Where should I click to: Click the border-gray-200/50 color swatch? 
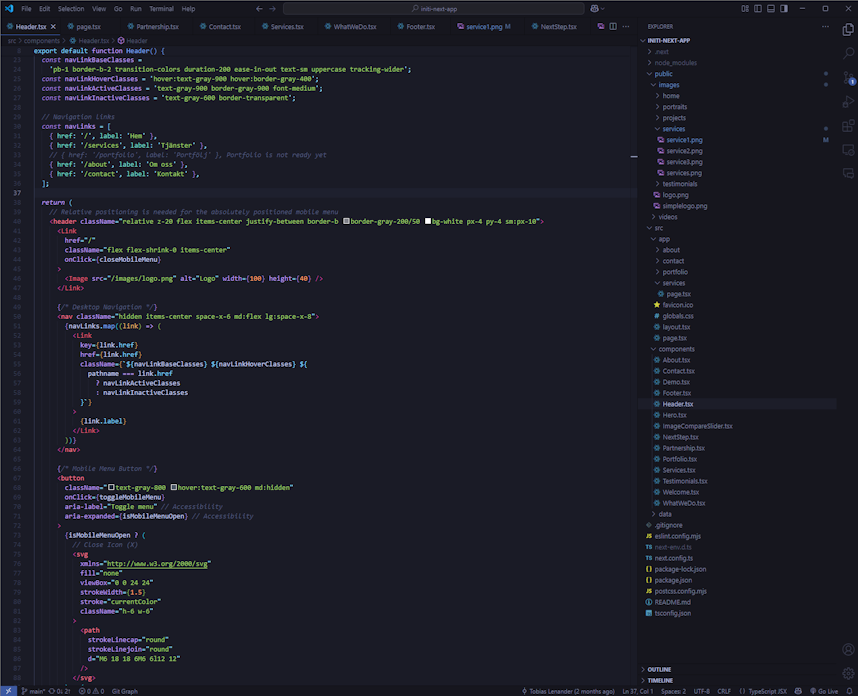click(346, 221)
